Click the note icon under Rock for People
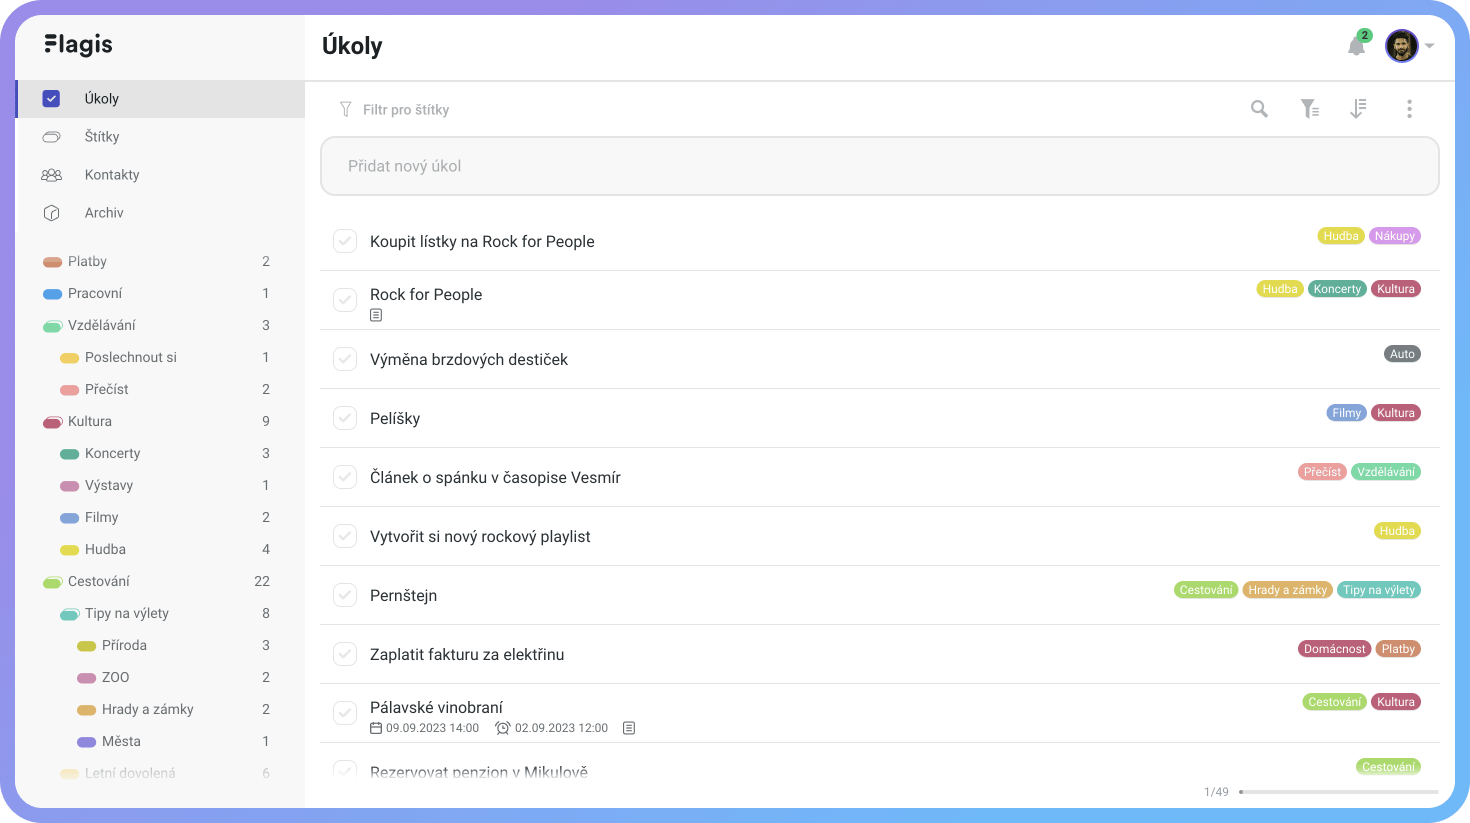 (x=376, y=315)
